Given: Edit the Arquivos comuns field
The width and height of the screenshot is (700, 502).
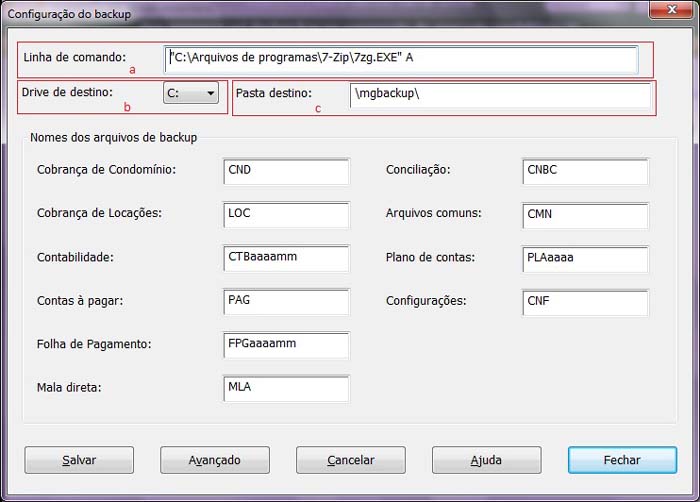Looking at the screenshot, I should point(585,215).
